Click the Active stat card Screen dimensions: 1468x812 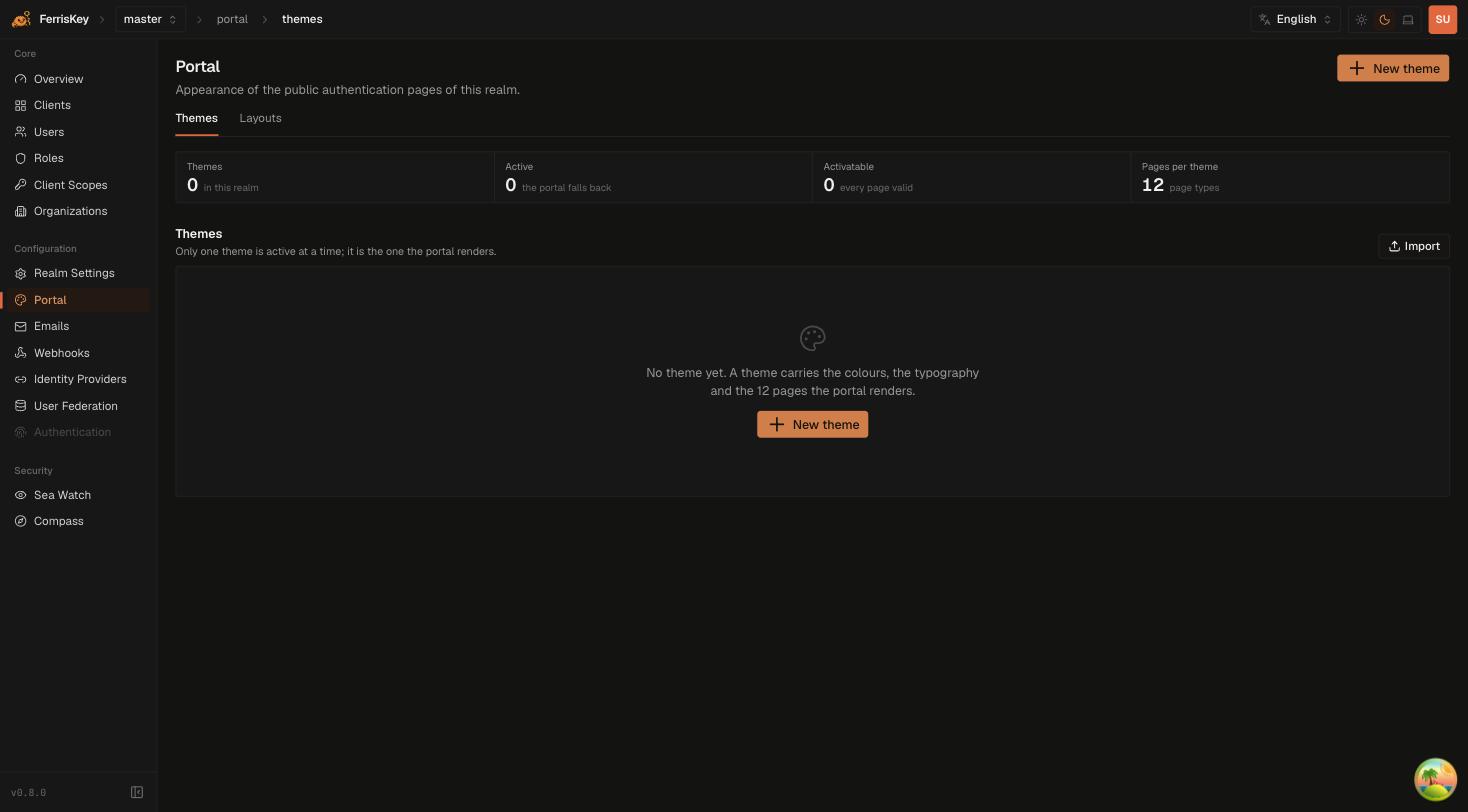(653, 177)
